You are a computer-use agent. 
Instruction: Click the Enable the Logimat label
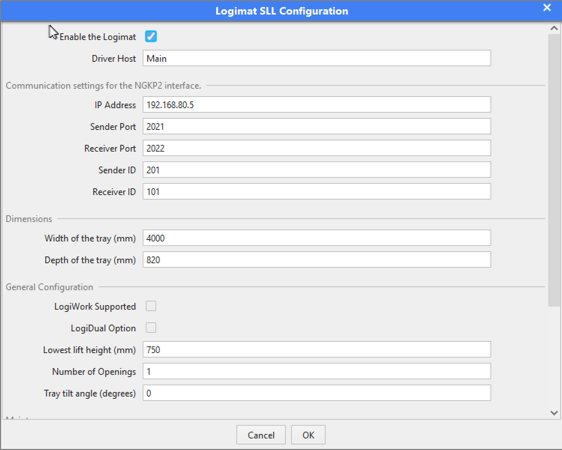97,37
